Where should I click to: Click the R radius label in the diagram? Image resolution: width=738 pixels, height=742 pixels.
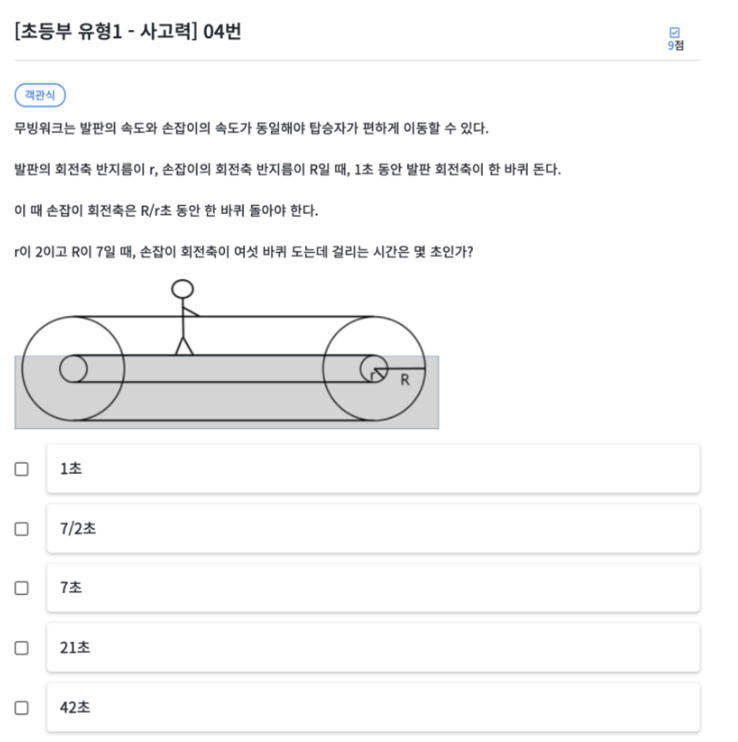point(405,380)
